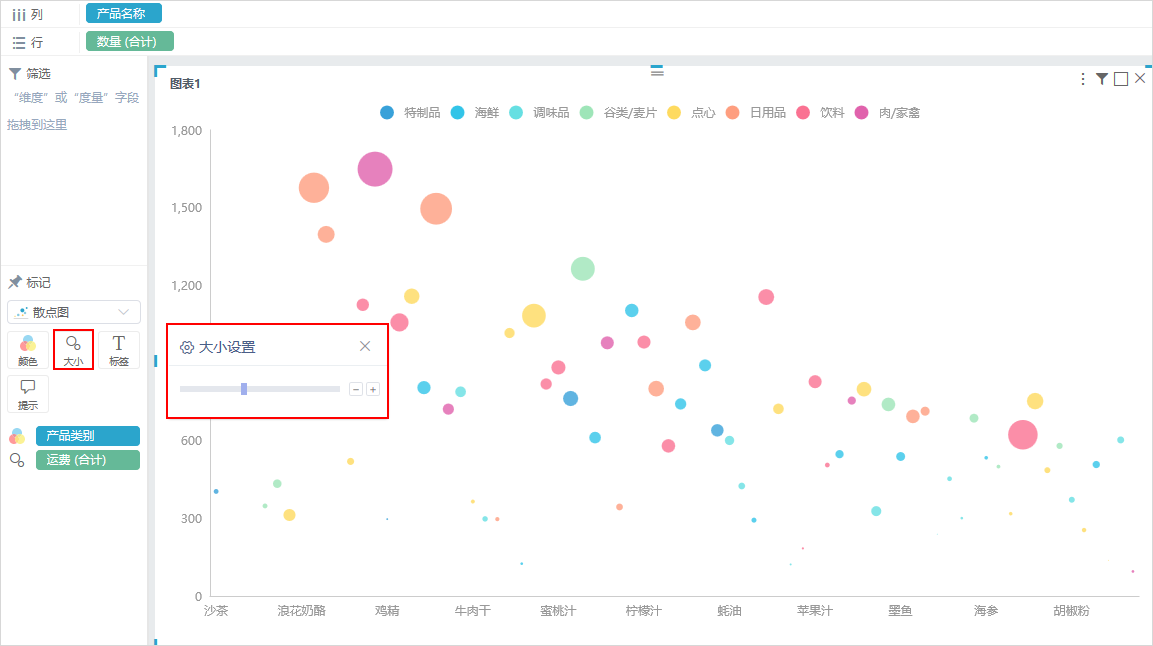
Task: Click the x-axis label 鸡精
Action: coord(387,611)
